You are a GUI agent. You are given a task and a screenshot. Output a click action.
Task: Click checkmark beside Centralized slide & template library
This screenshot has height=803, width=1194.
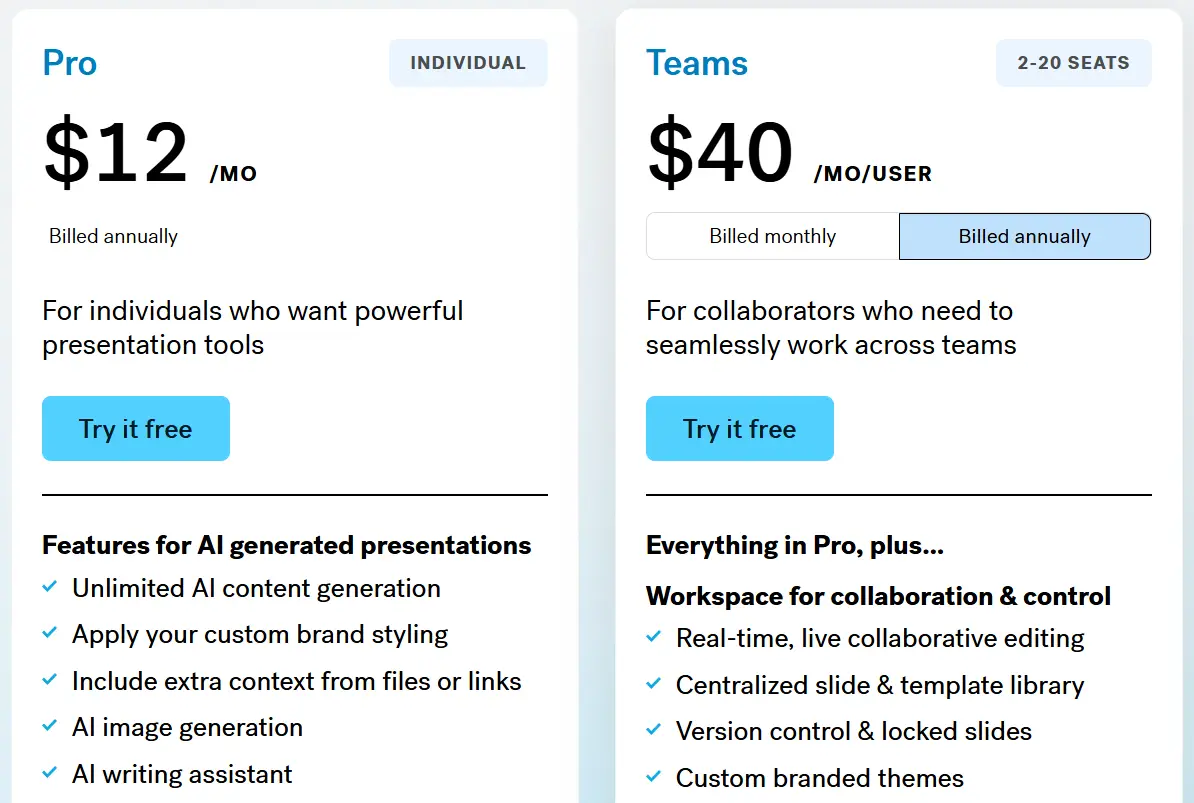pos(653,684)
